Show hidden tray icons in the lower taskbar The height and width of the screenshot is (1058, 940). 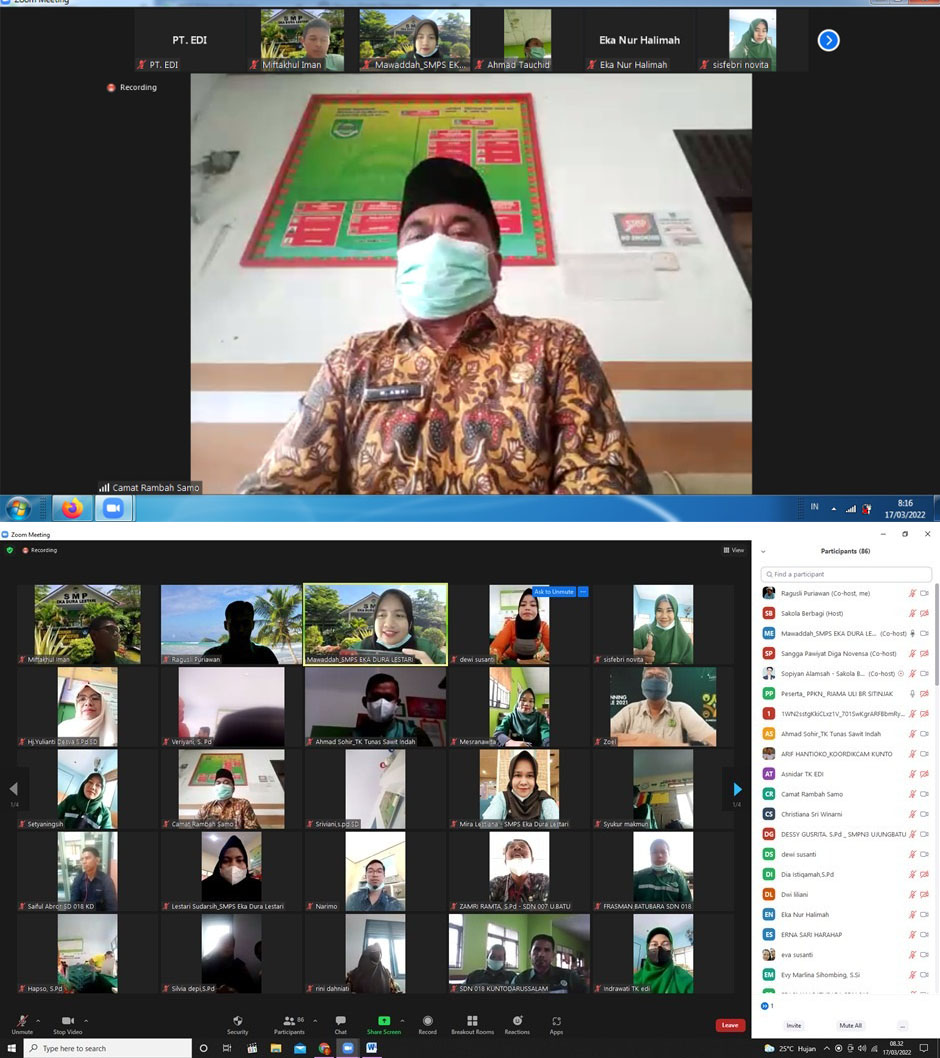[827, 1049]
